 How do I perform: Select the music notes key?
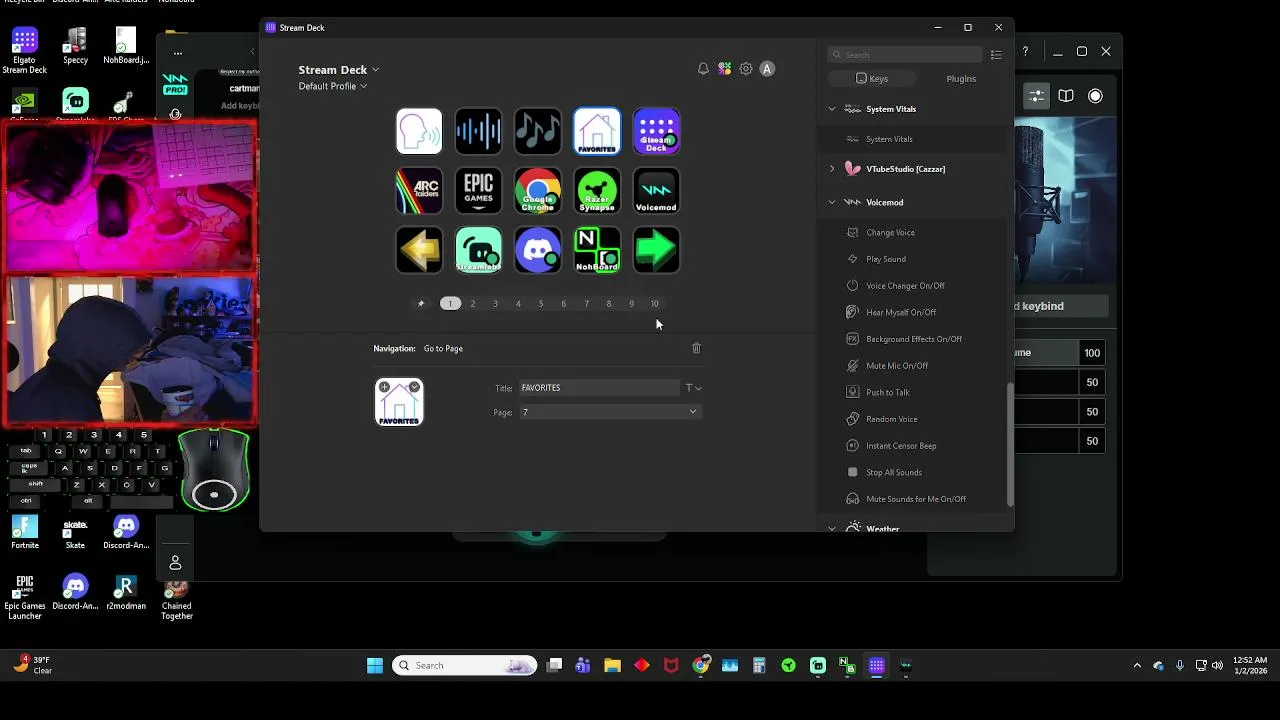(538, 131)
